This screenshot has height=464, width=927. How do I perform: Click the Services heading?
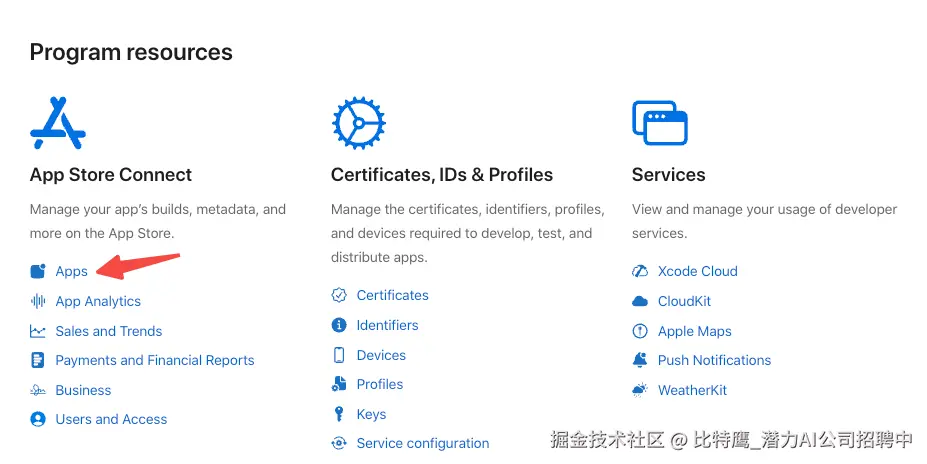click(x=669, y=175)
